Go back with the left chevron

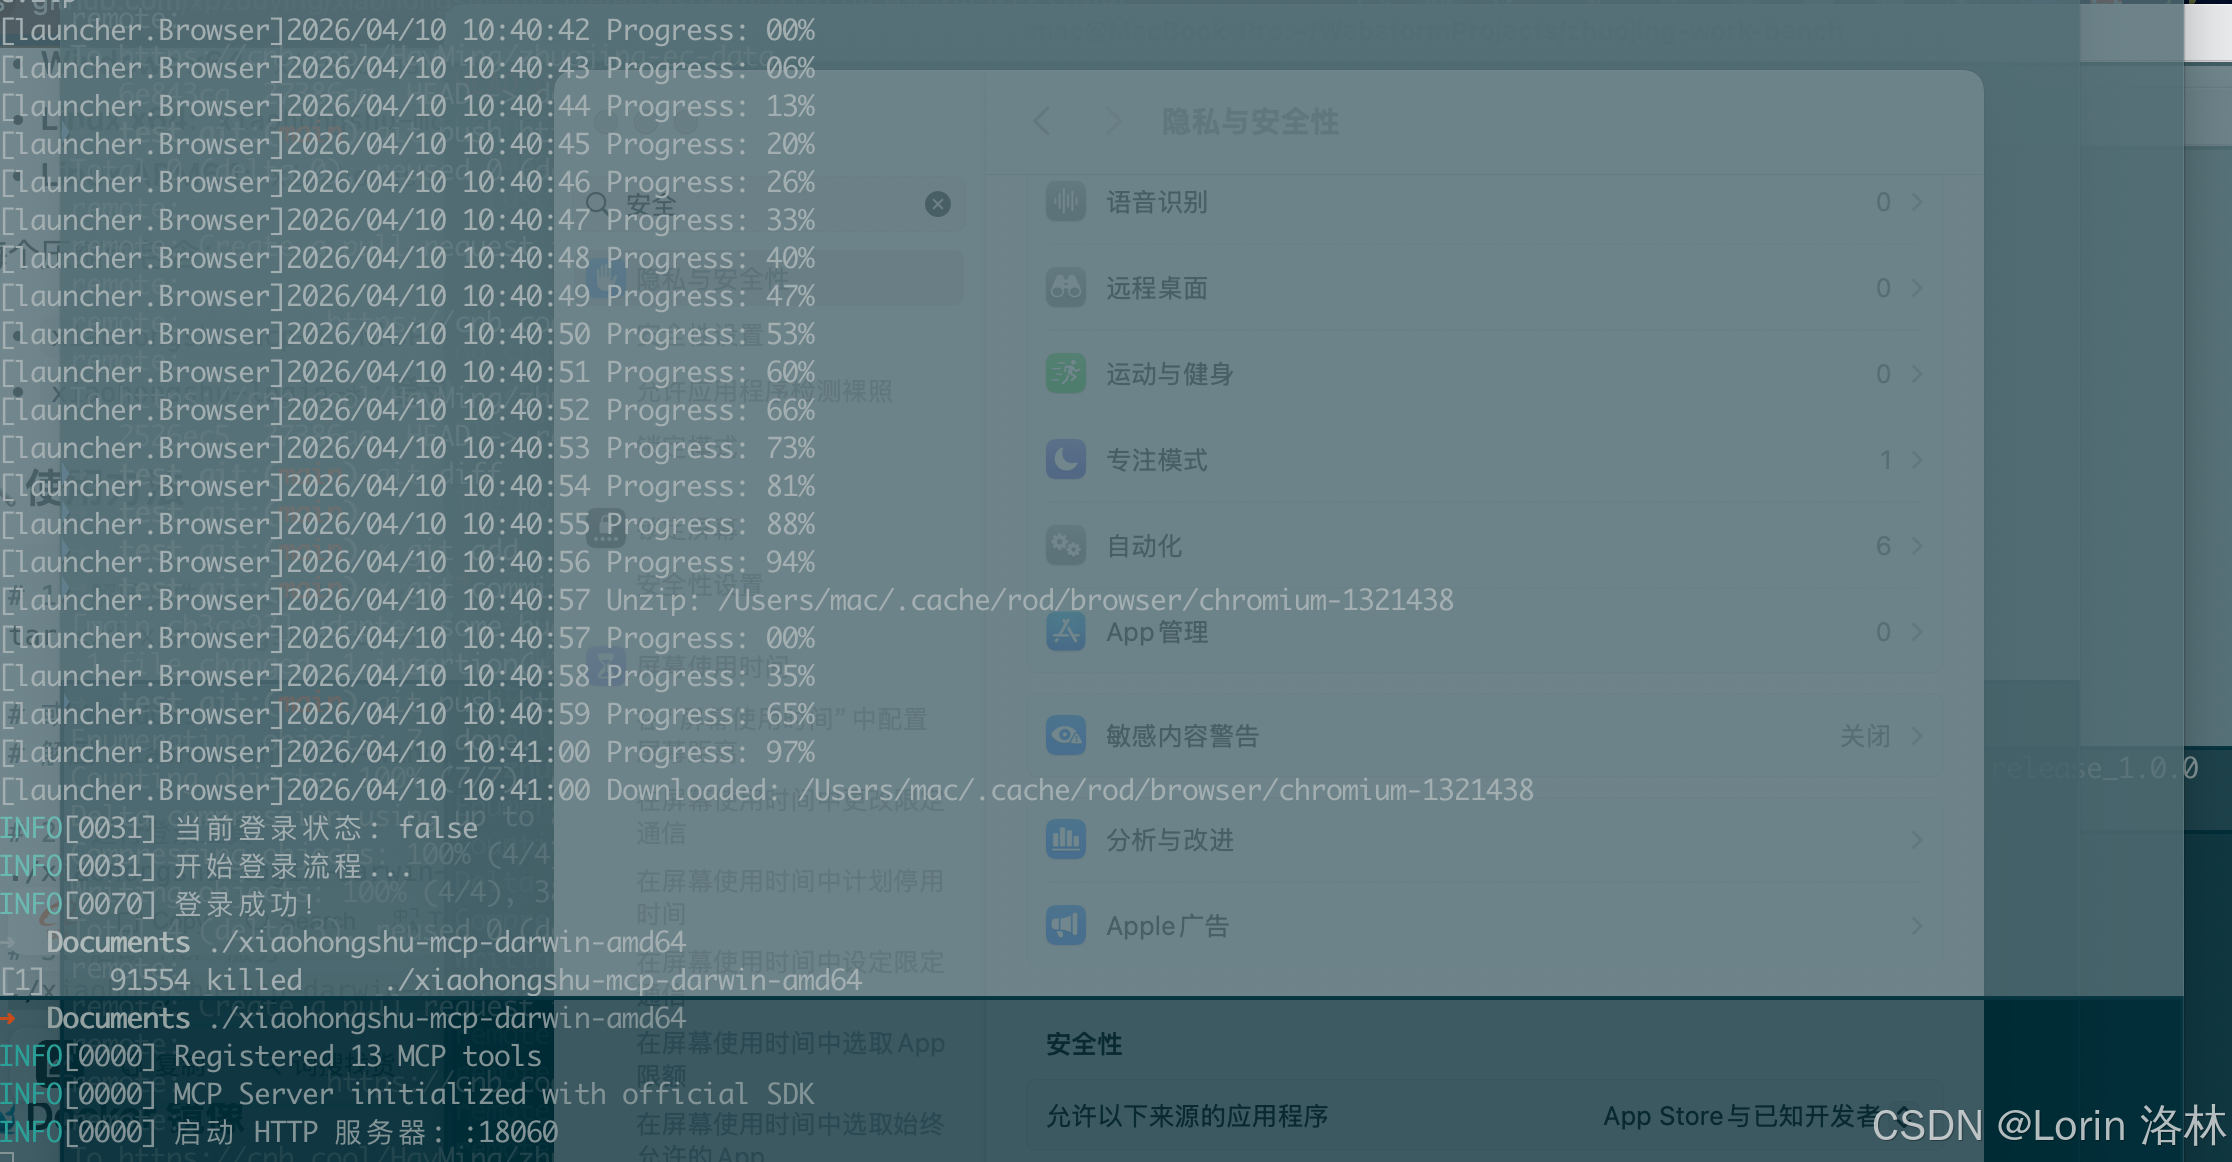[1042, 122]
